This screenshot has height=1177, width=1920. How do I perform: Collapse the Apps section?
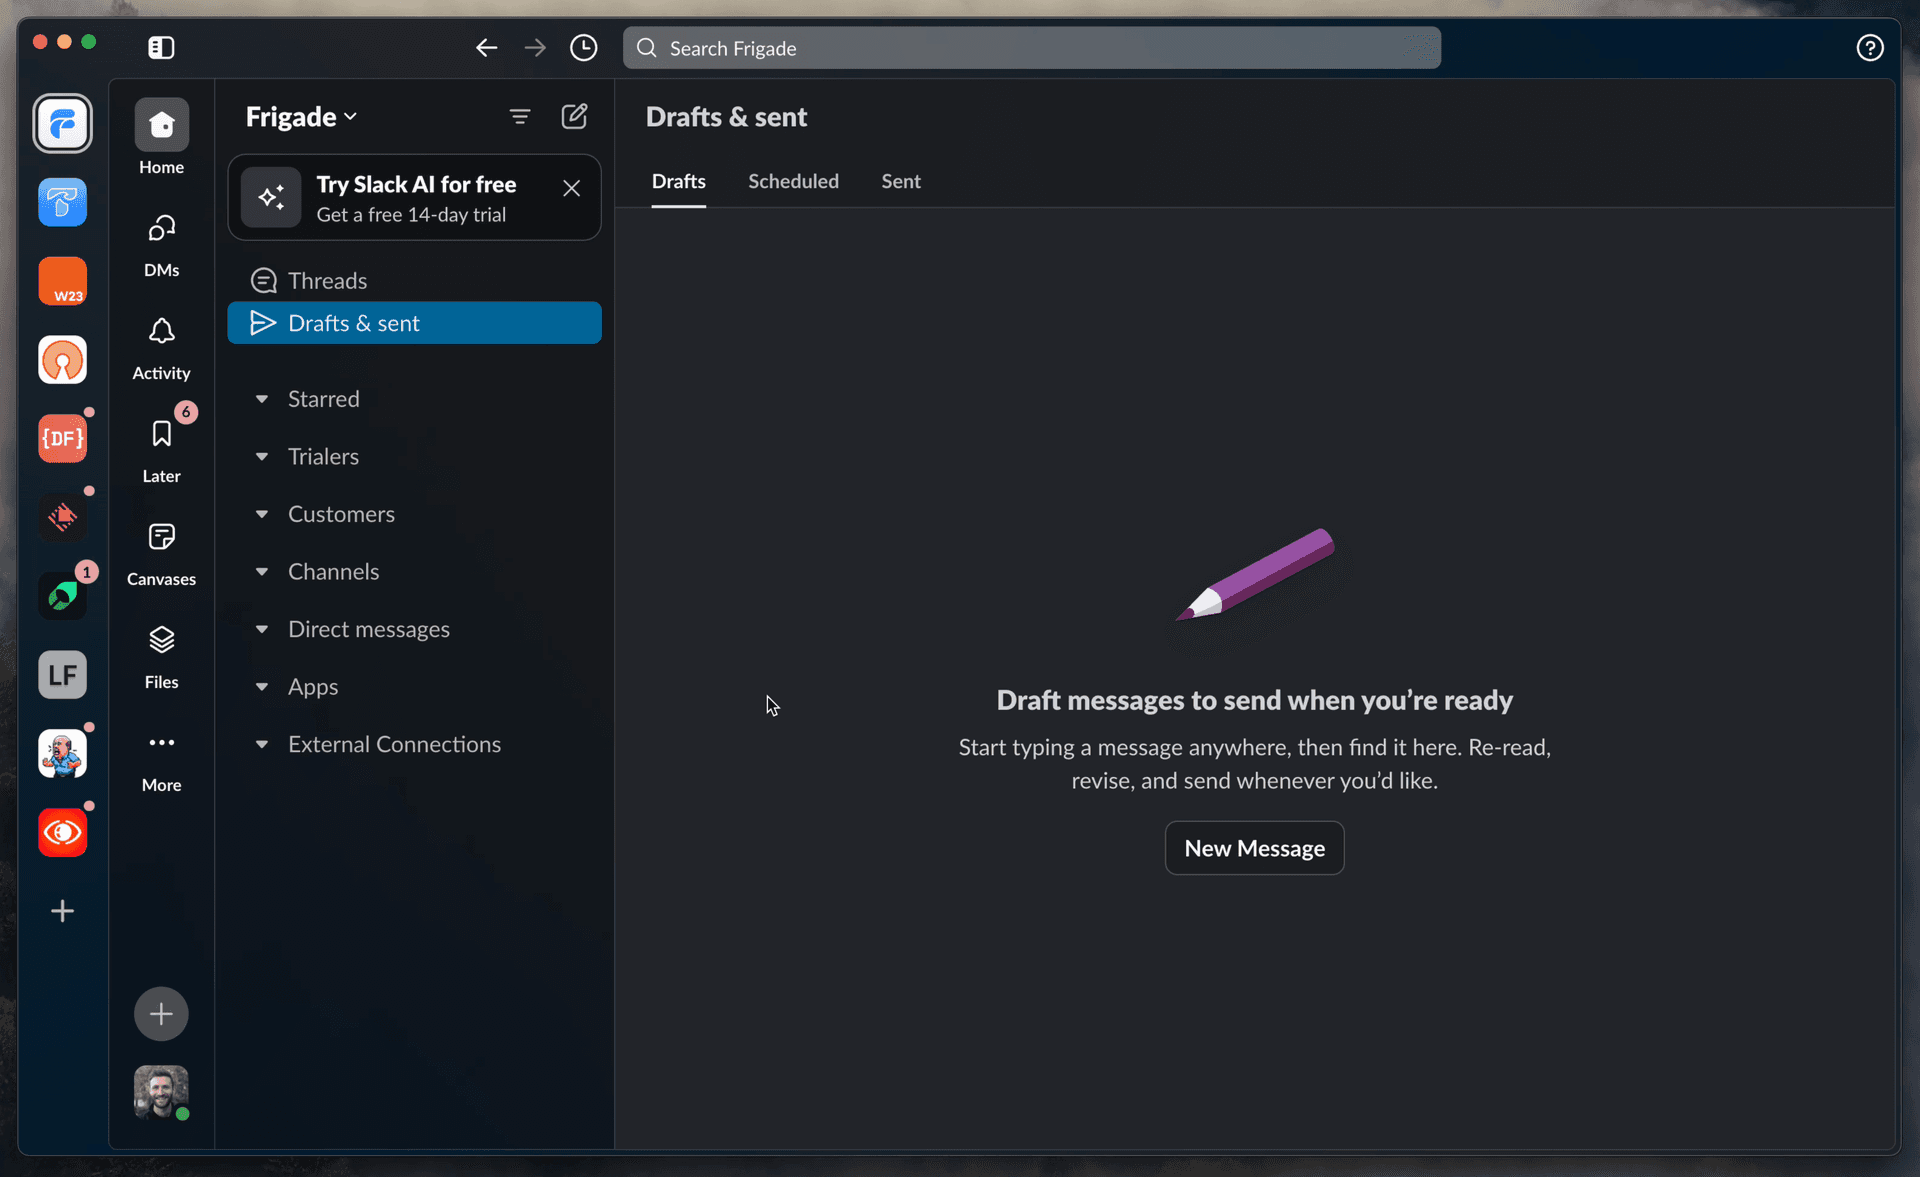coord(261,687)
